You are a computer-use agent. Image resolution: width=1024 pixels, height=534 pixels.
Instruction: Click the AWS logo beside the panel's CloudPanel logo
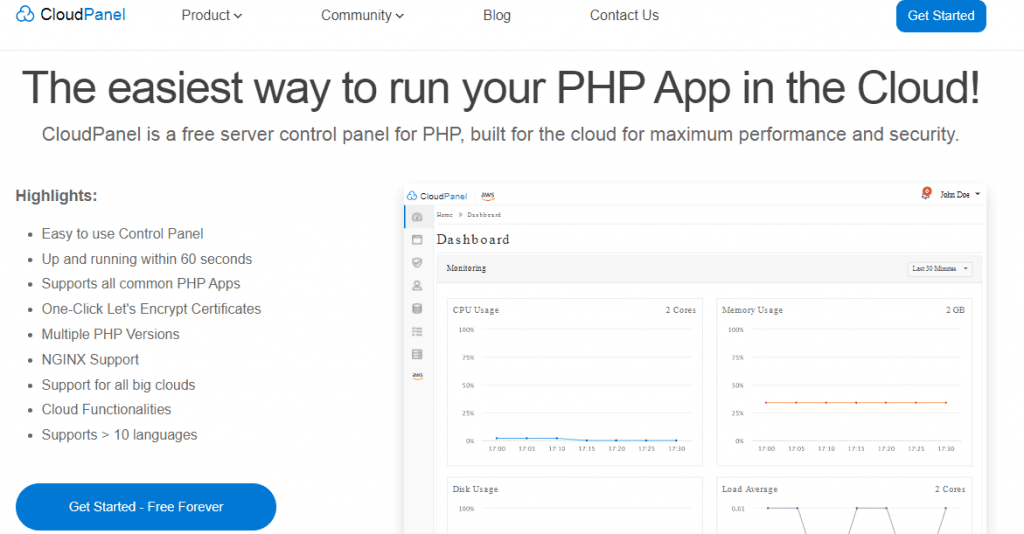point(488,196)
